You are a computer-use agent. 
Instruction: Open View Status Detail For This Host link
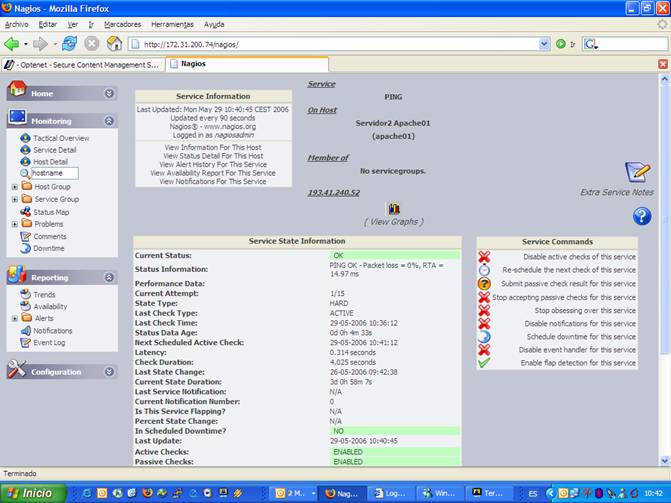213,156
